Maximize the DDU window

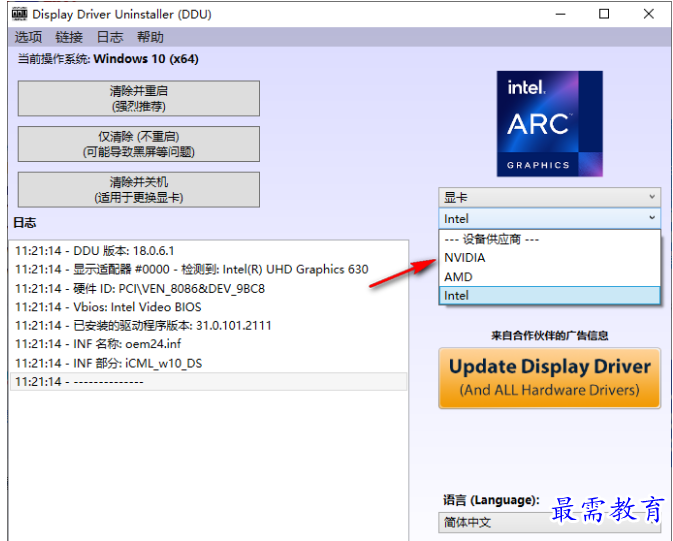604,14
